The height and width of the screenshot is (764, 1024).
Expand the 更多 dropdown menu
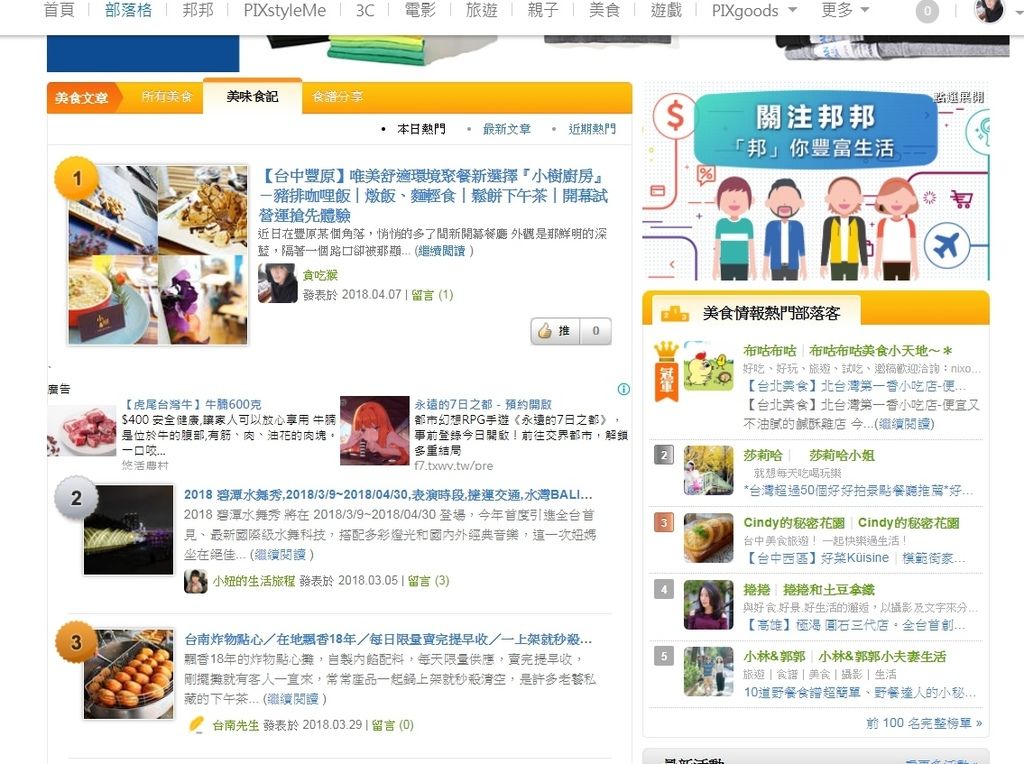(845, 10)
